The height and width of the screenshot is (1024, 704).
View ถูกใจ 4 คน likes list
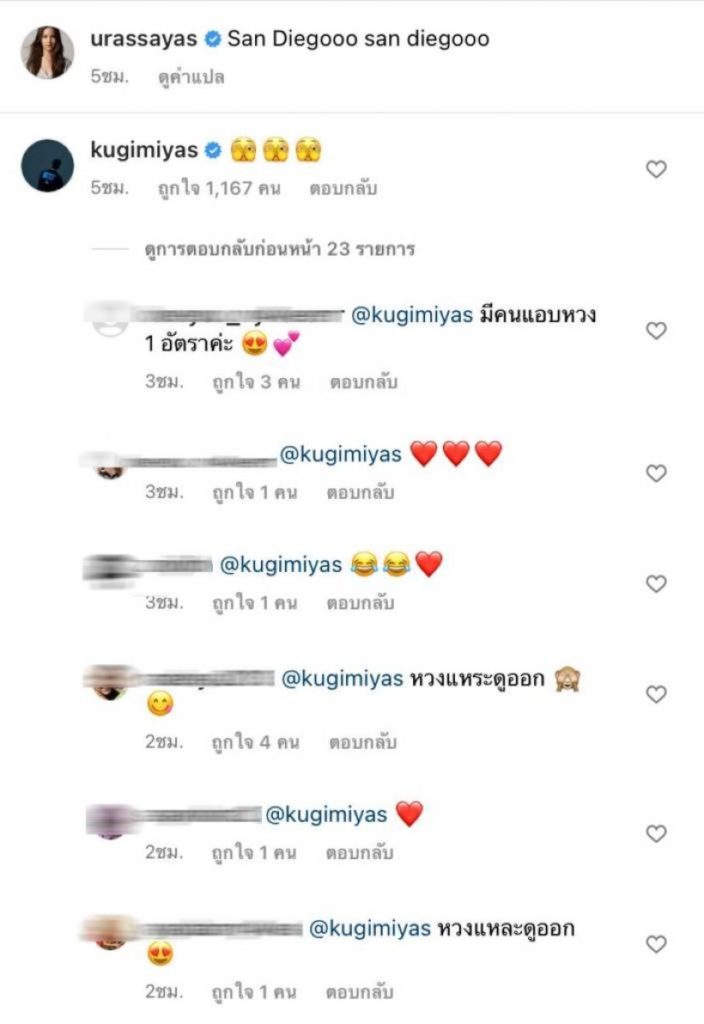click(x=255, y=742)
